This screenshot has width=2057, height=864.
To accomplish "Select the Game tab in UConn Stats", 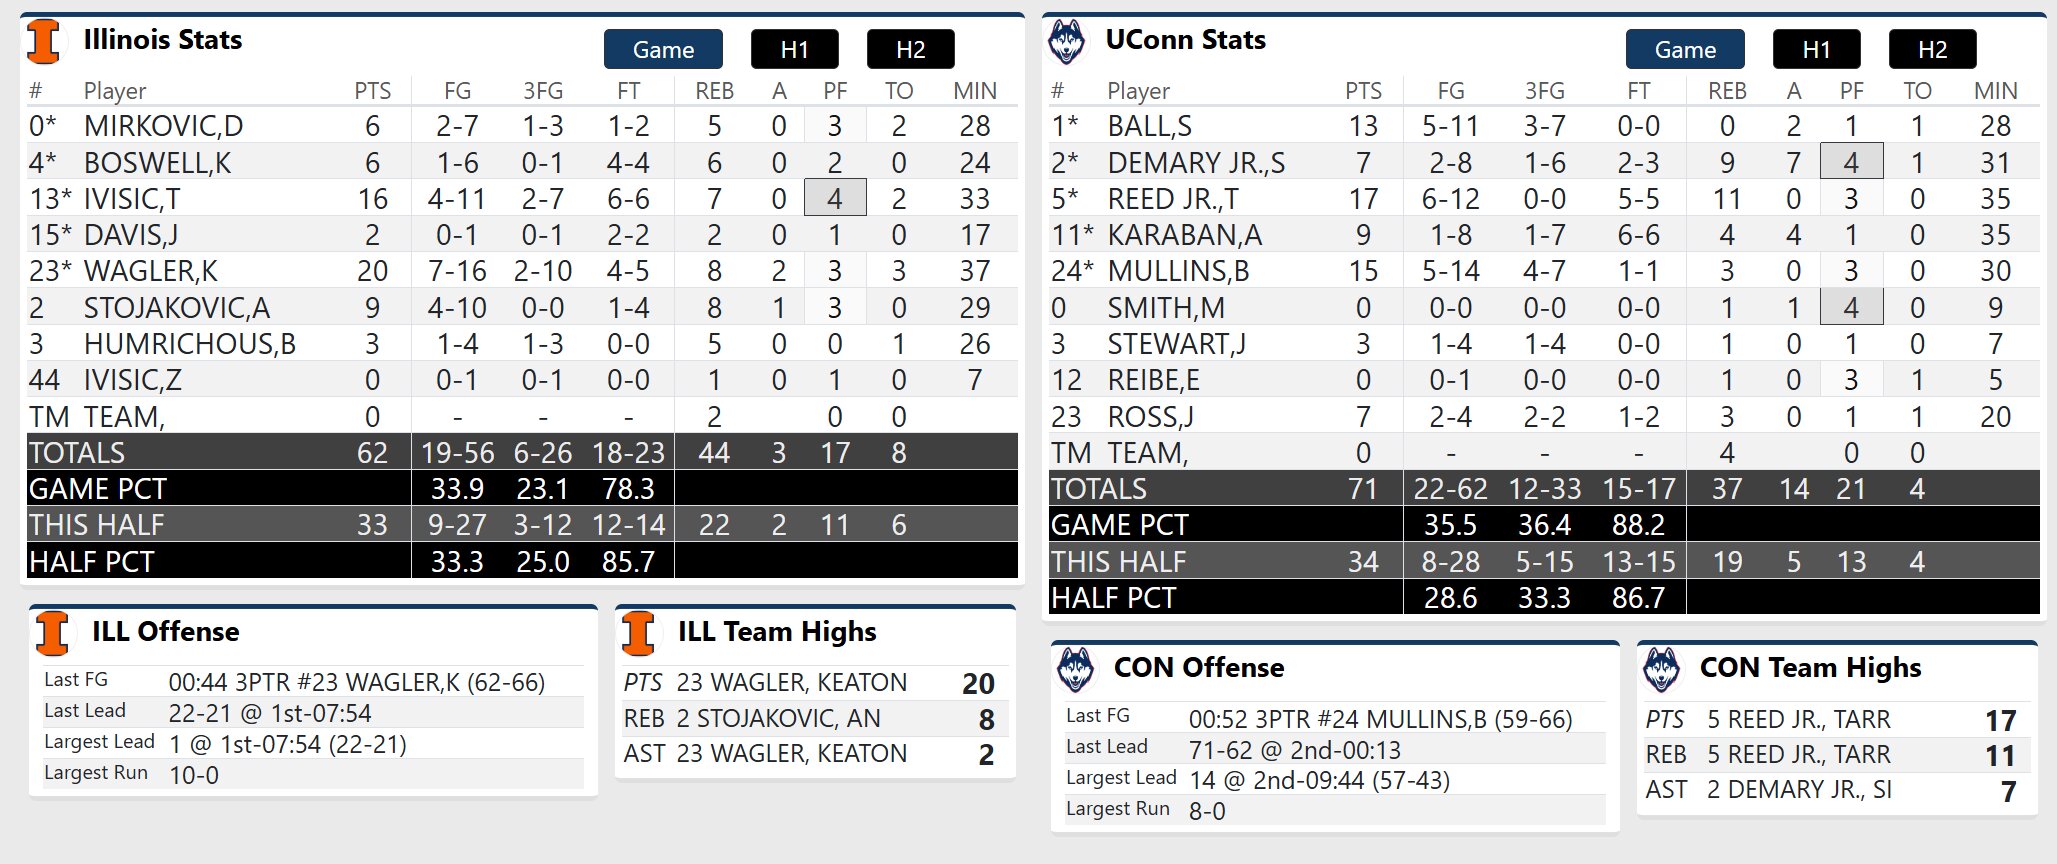I will point(1685,50).
